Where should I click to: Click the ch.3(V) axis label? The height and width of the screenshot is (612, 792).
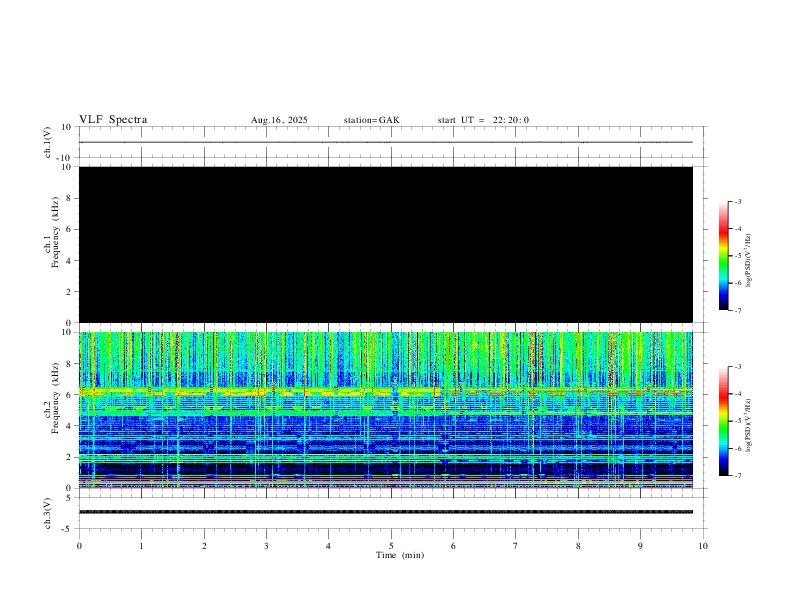pos(48,512)
